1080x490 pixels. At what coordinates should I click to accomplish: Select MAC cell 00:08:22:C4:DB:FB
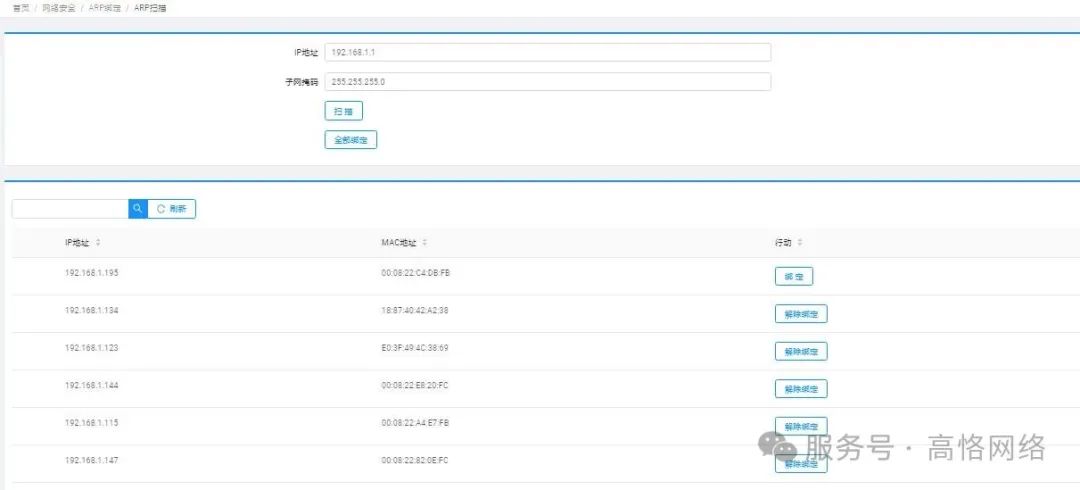pyautogui.click(x=415, y=273)
